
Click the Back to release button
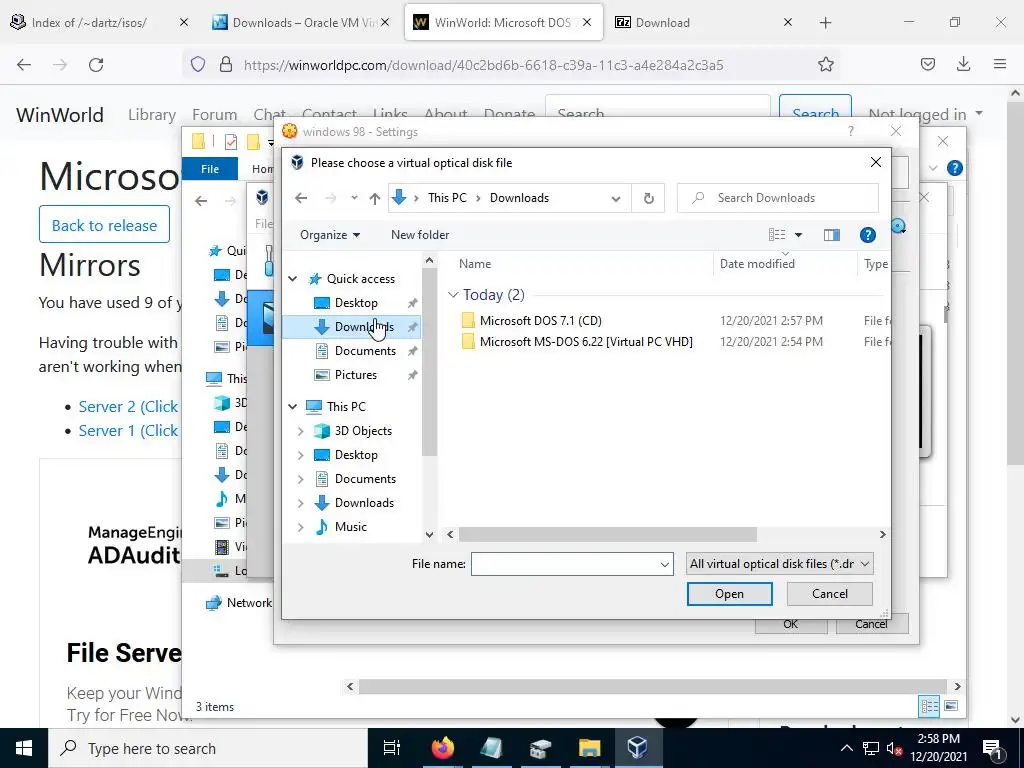click(x=104, y=225)
